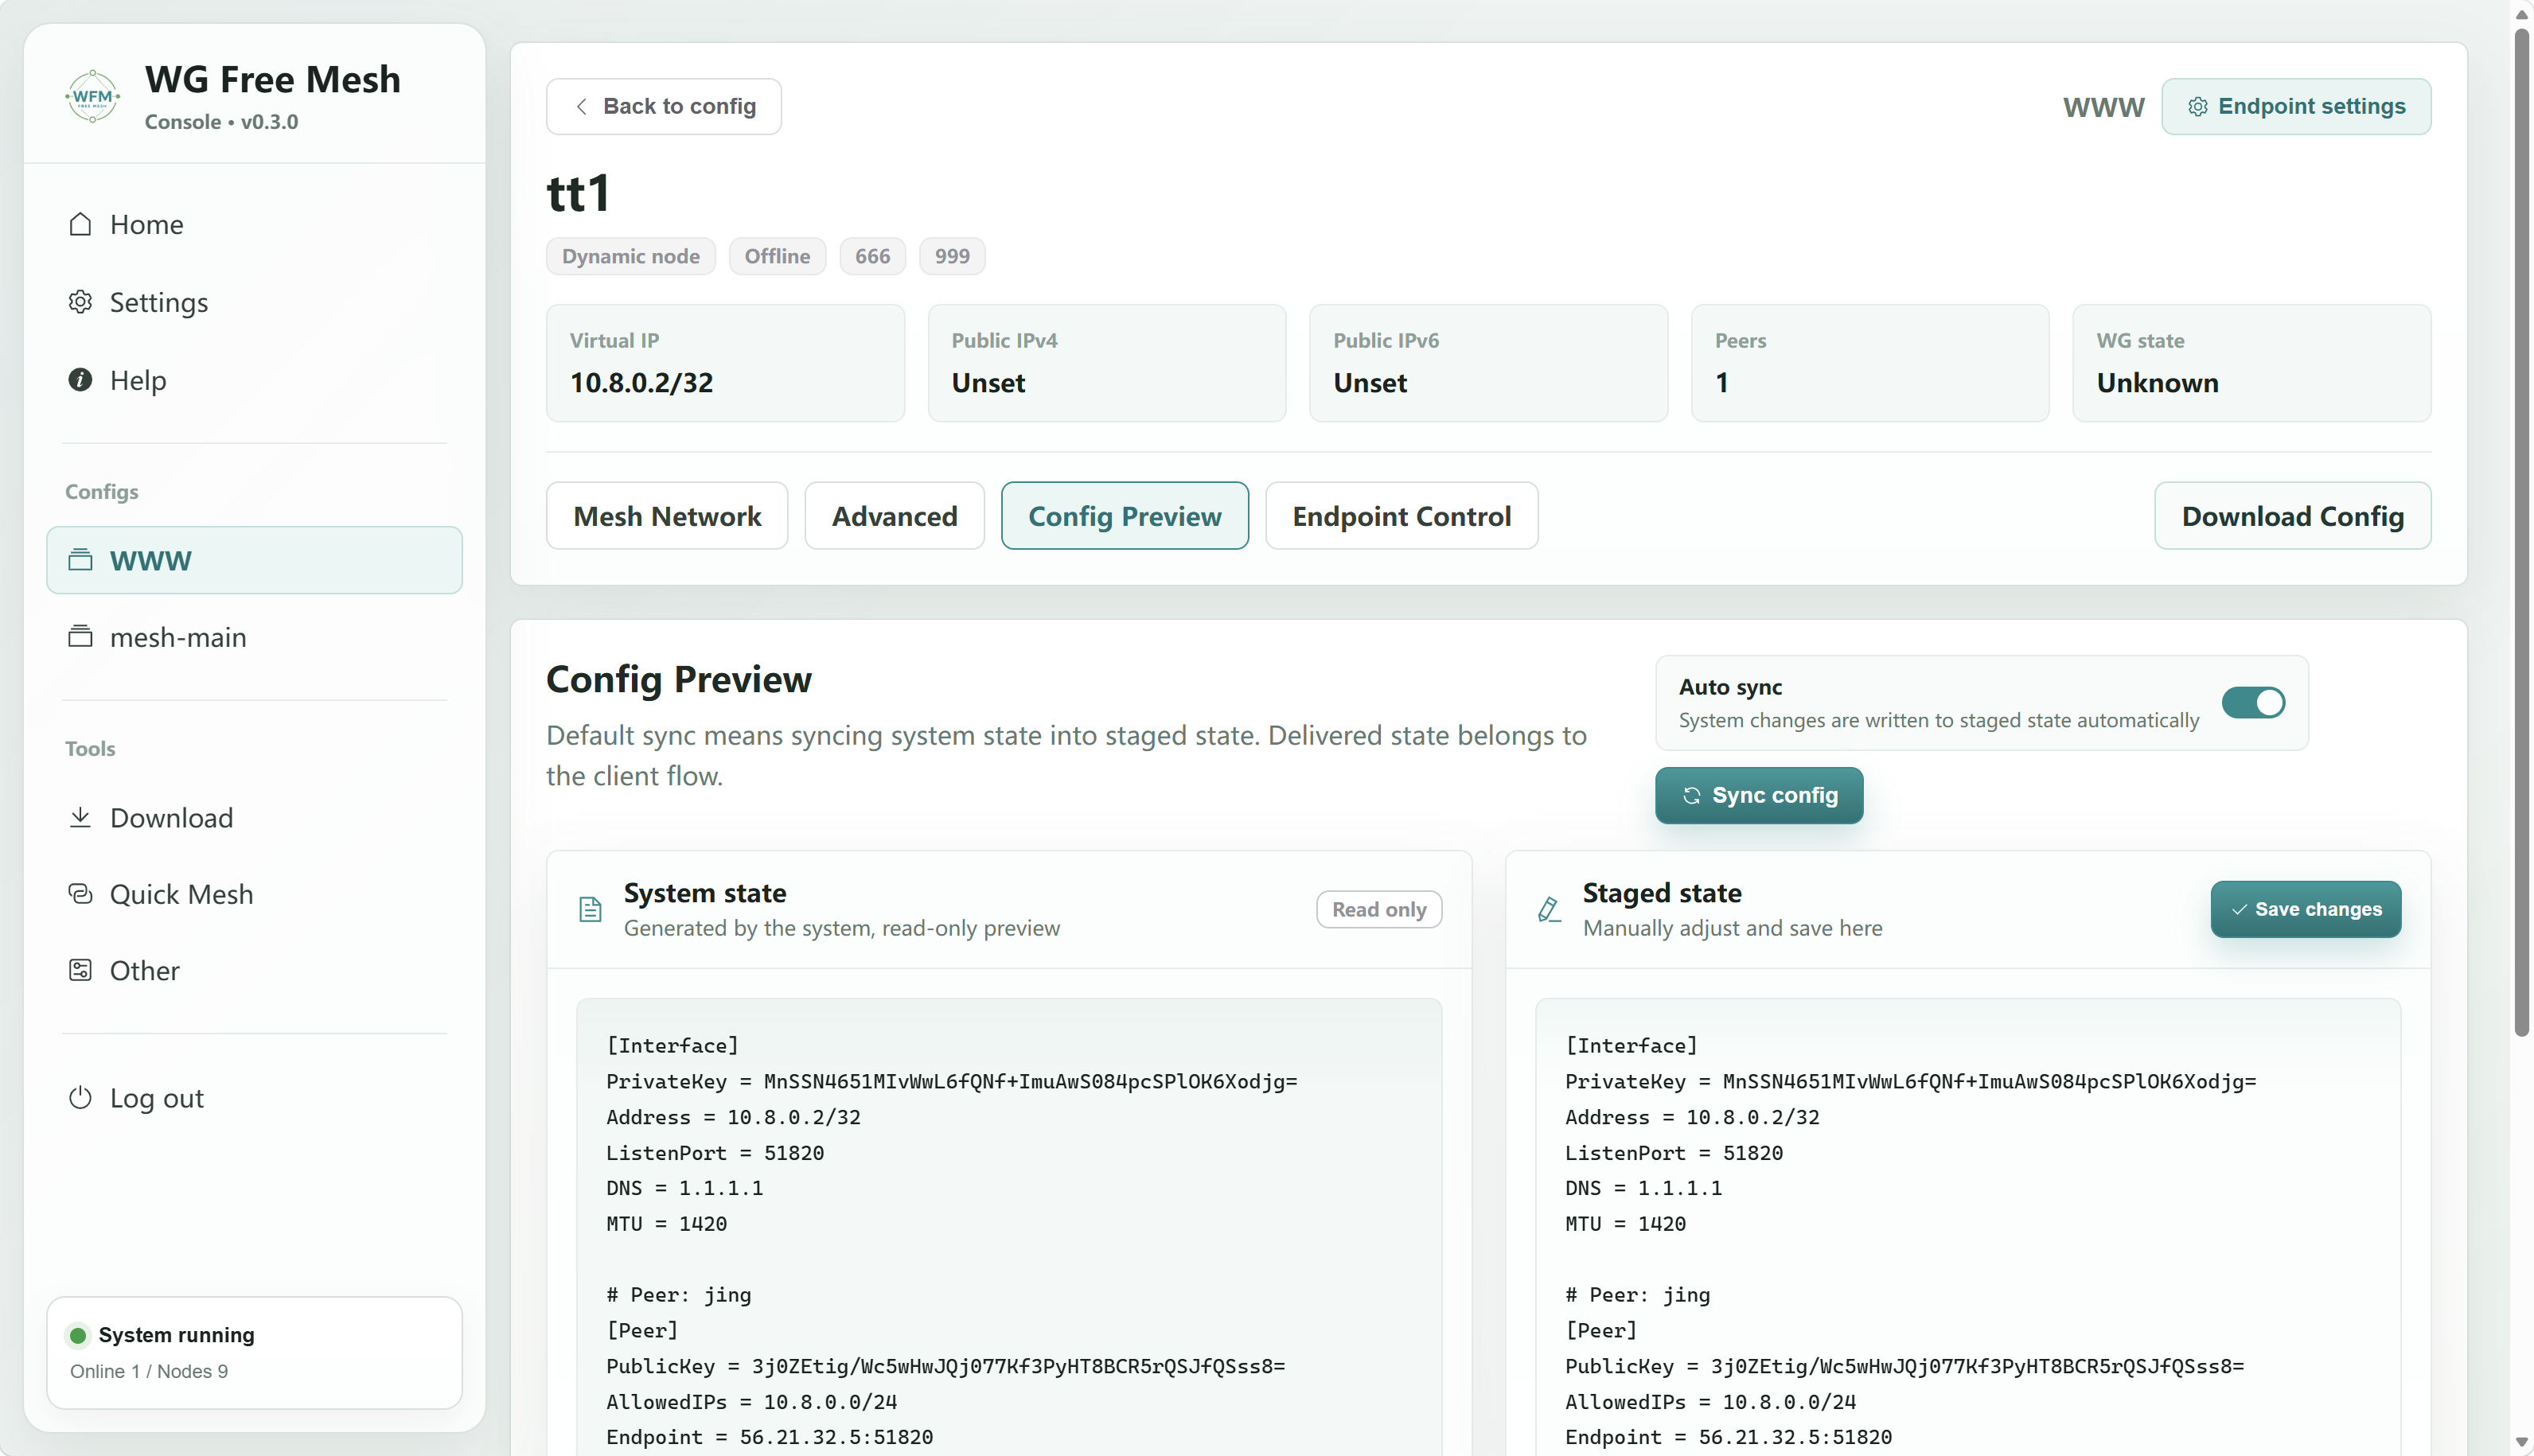Switch to the Advanced tab
The height and width of the screenshot is (1456, 2534).
[x=894, y=516]
